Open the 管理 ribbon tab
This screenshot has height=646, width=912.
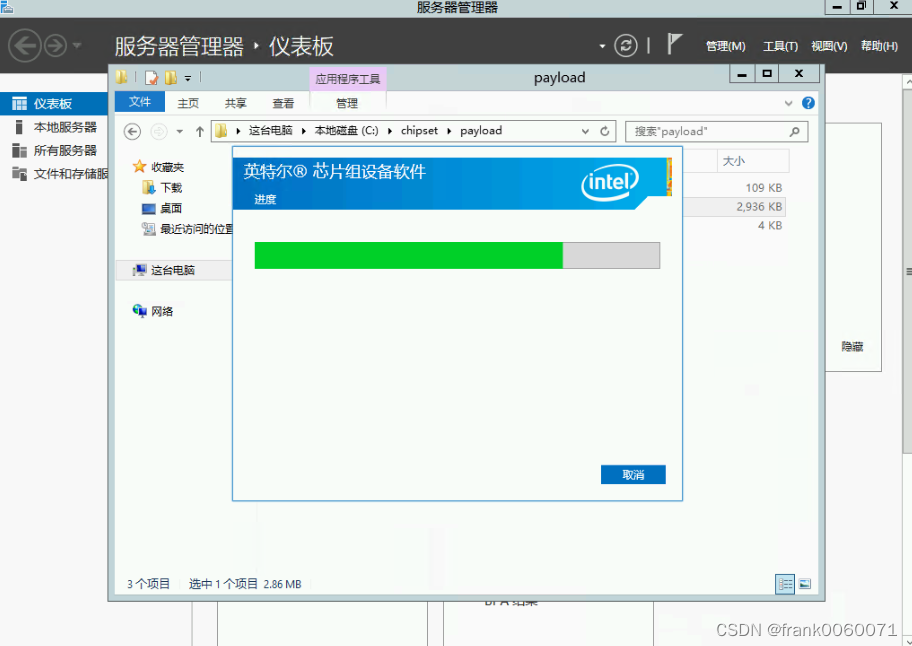point(347,103)
